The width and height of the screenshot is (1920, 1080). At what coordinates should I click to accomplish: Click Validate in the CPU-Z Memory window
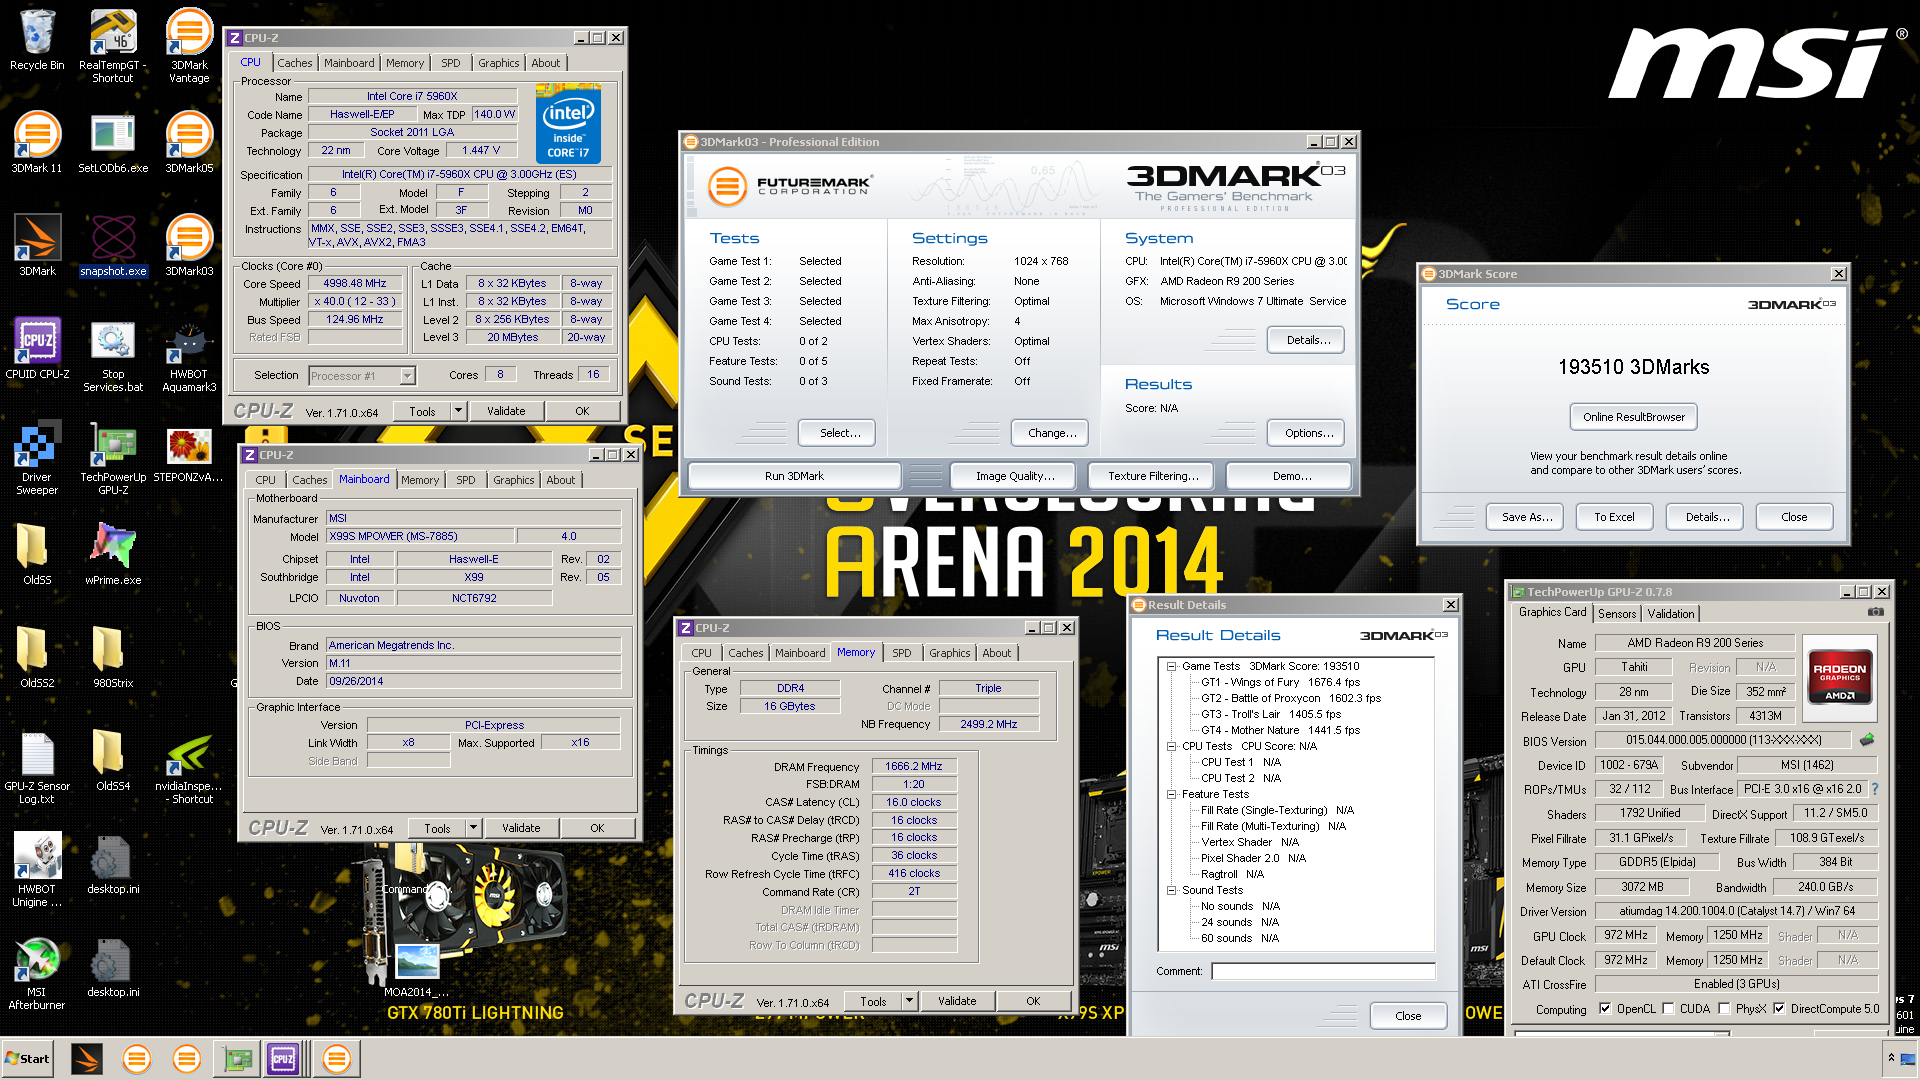pos(957,1001)
